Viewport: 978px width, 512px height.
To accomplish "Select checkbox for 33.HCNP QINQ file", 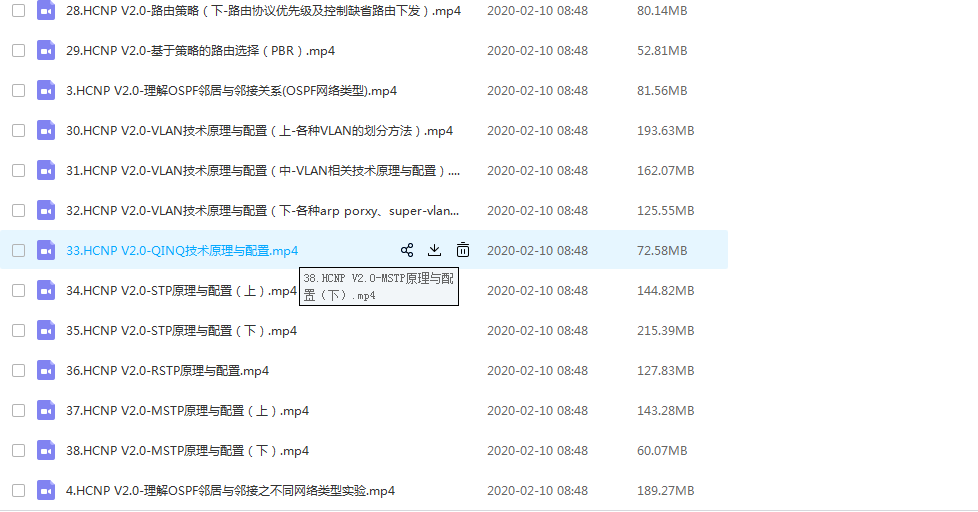I will 18,250.
